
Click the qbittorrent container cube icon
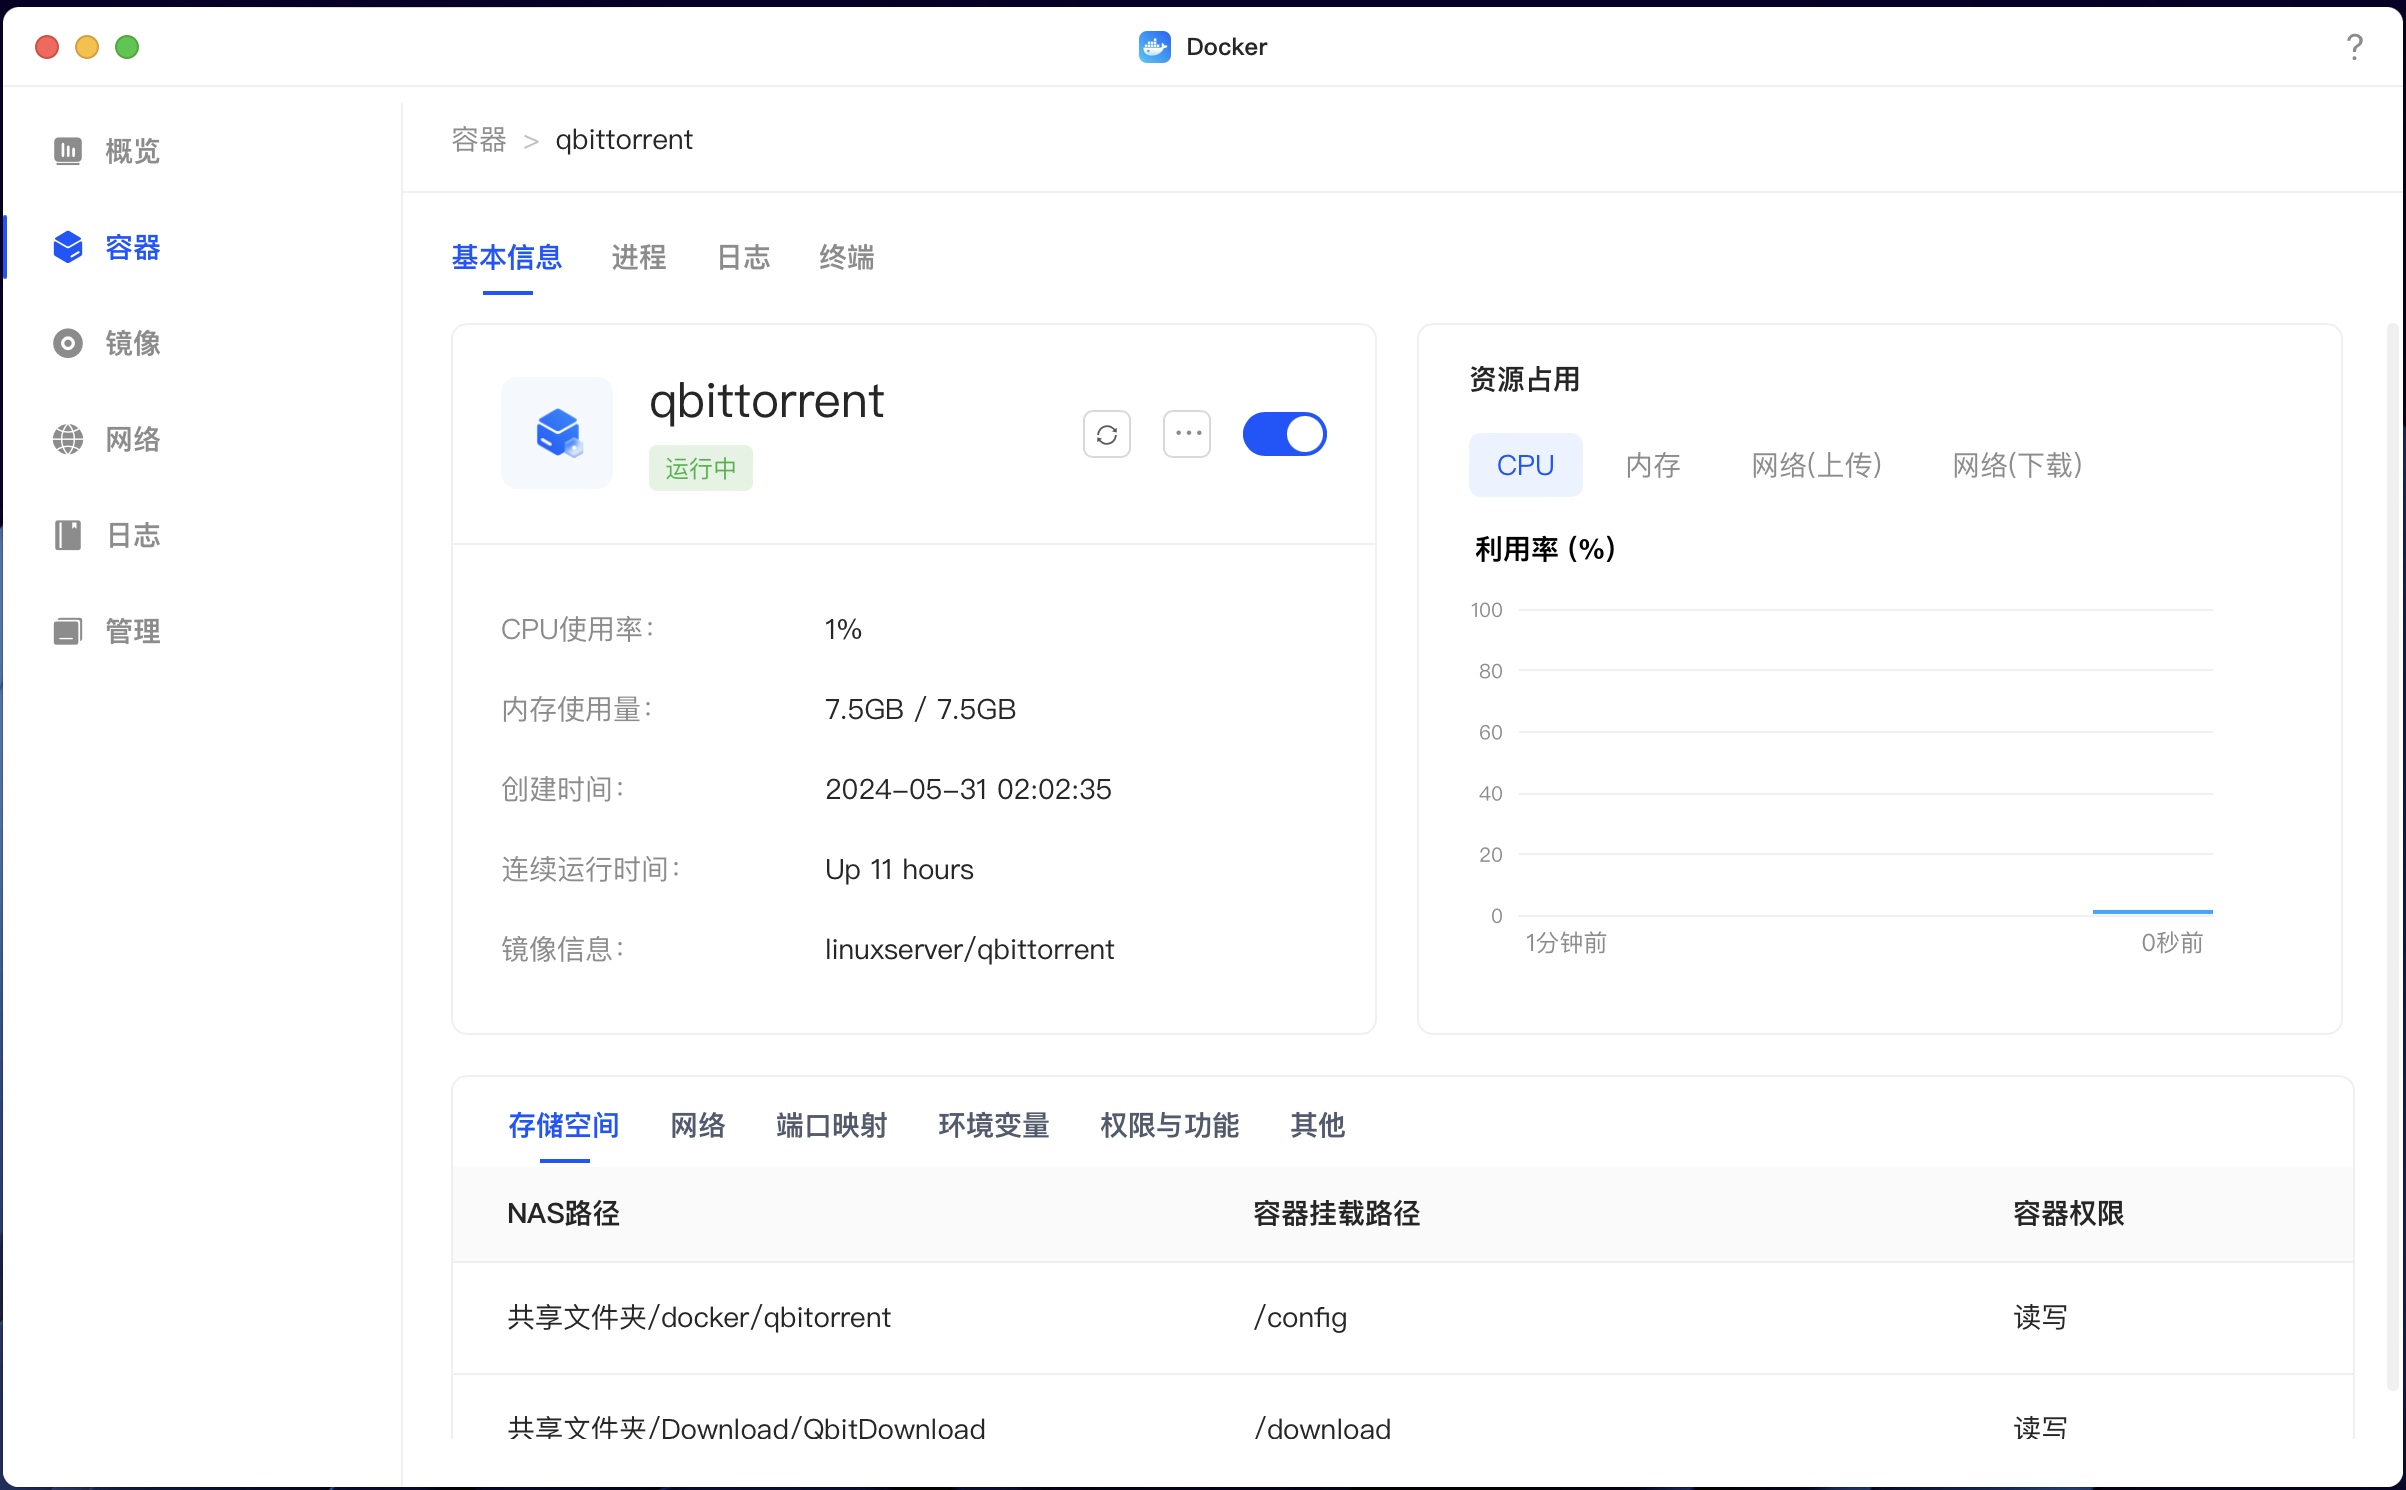(557, 433)
